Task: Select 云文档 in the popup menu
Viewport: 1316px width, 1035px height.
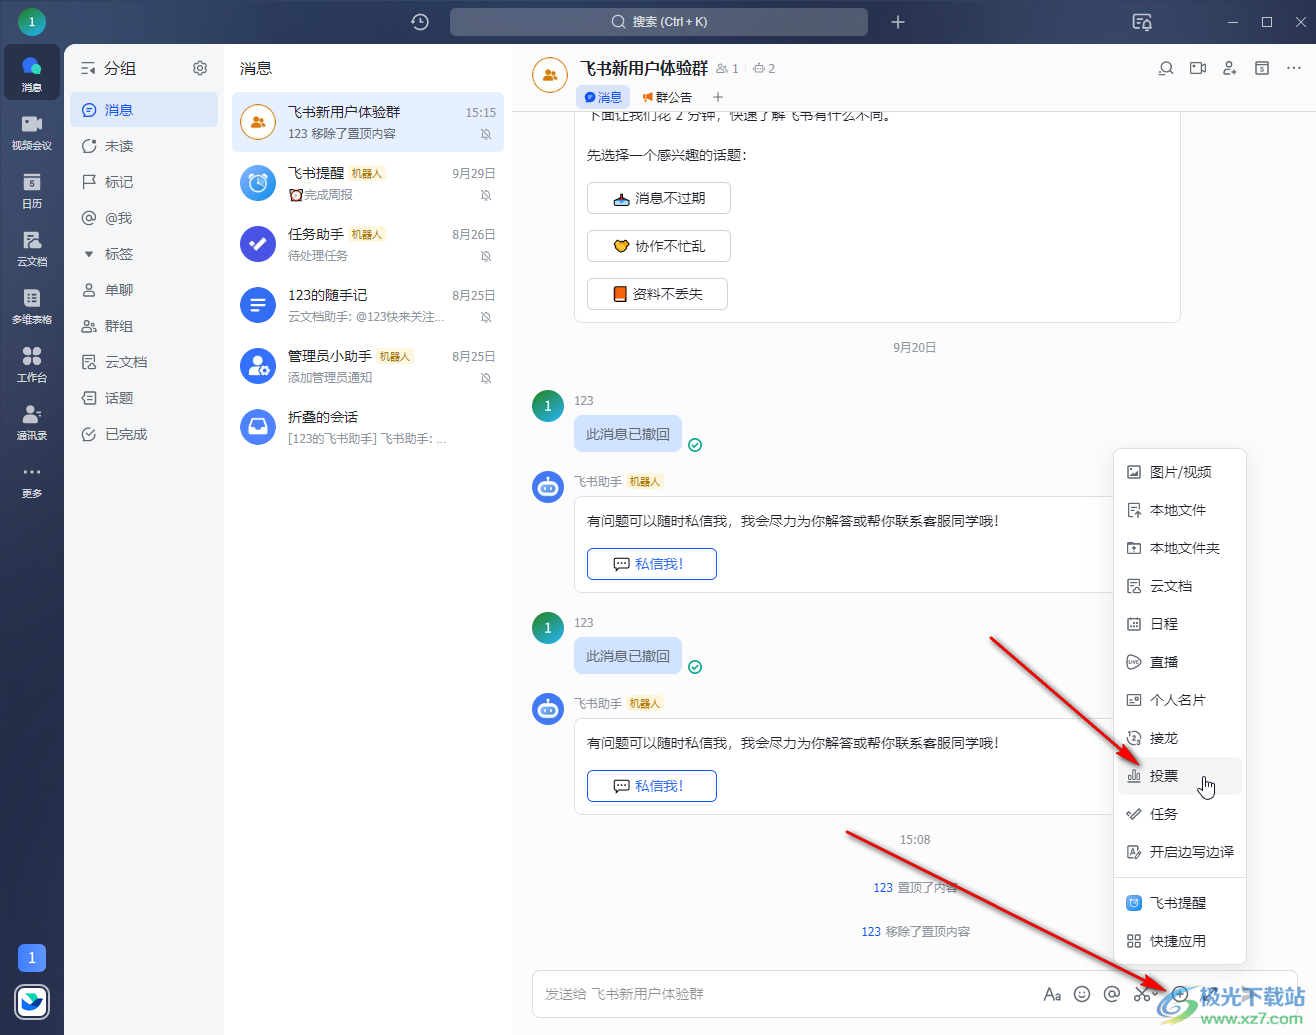Action: (x=1180, y=586)
